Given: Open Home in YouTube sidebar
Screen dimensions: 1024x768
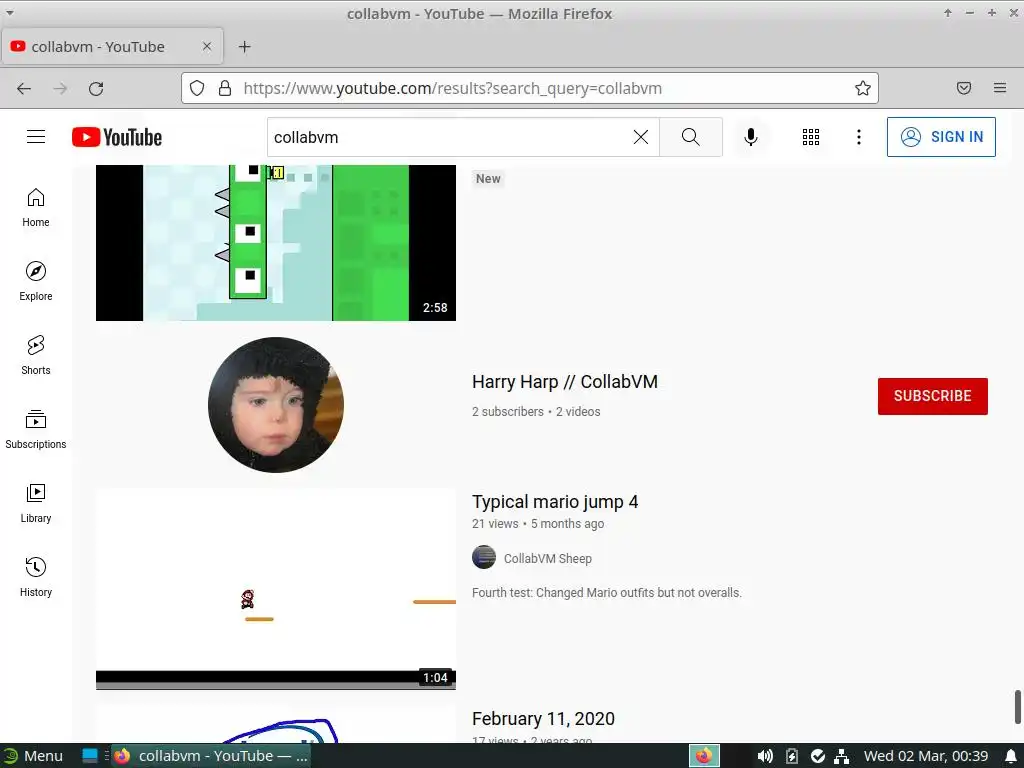Looking at the screenshot, I should click(36, 208).
